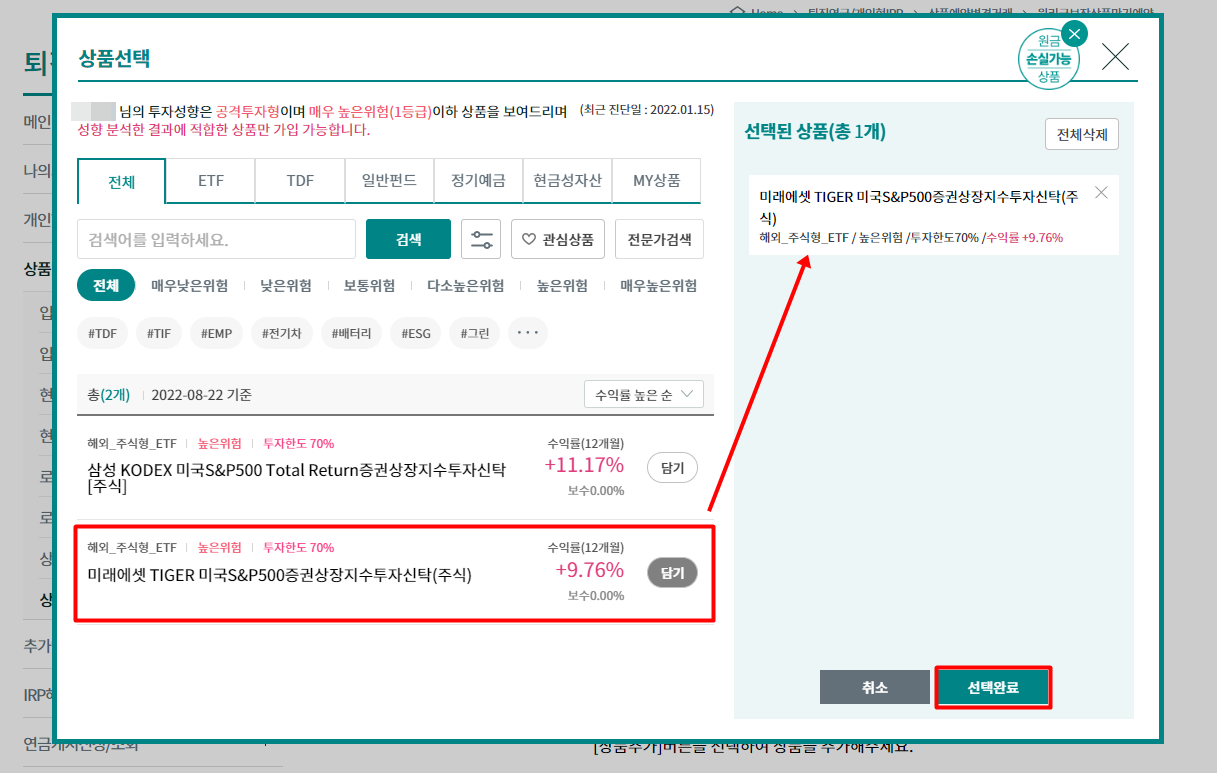Switch to the TDF tab
Viewport: 1217px width, 773px height.
300,181
